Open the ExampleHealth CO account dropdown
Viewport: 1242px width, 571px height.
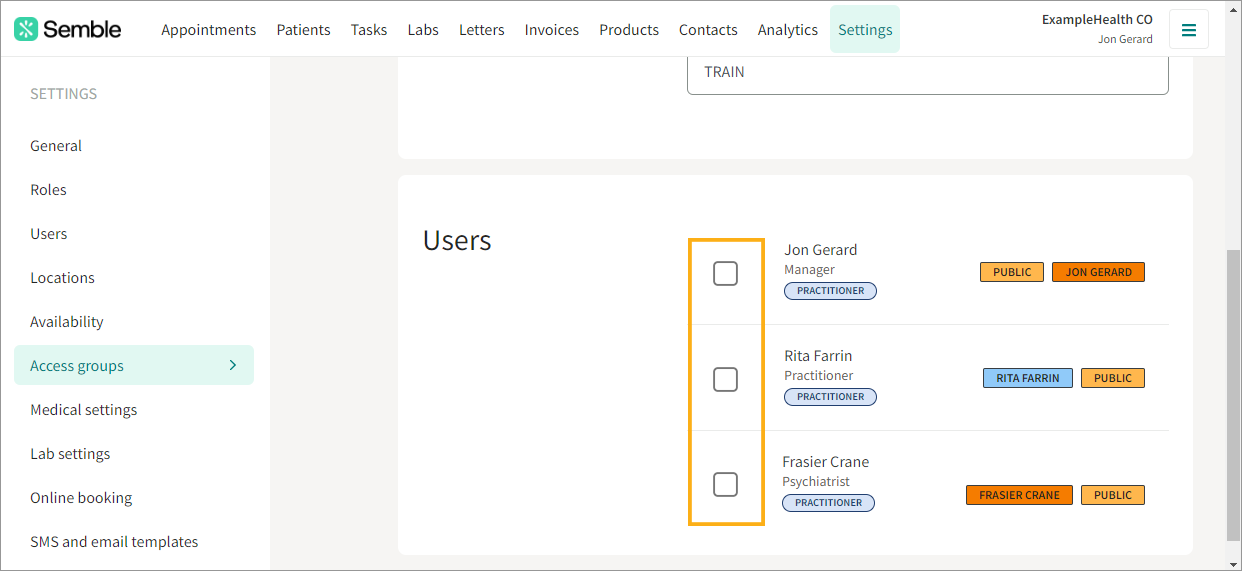(x=1097, y=29)
